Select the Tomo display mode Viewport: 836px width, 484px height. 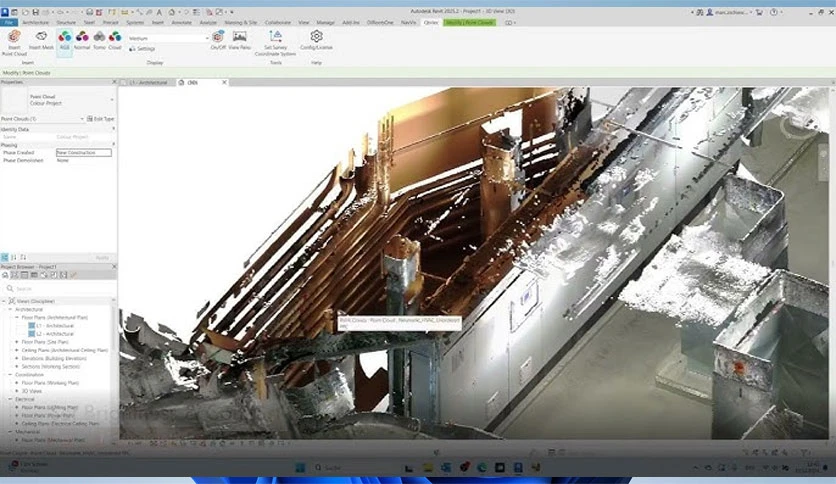(x=99, y=40)
